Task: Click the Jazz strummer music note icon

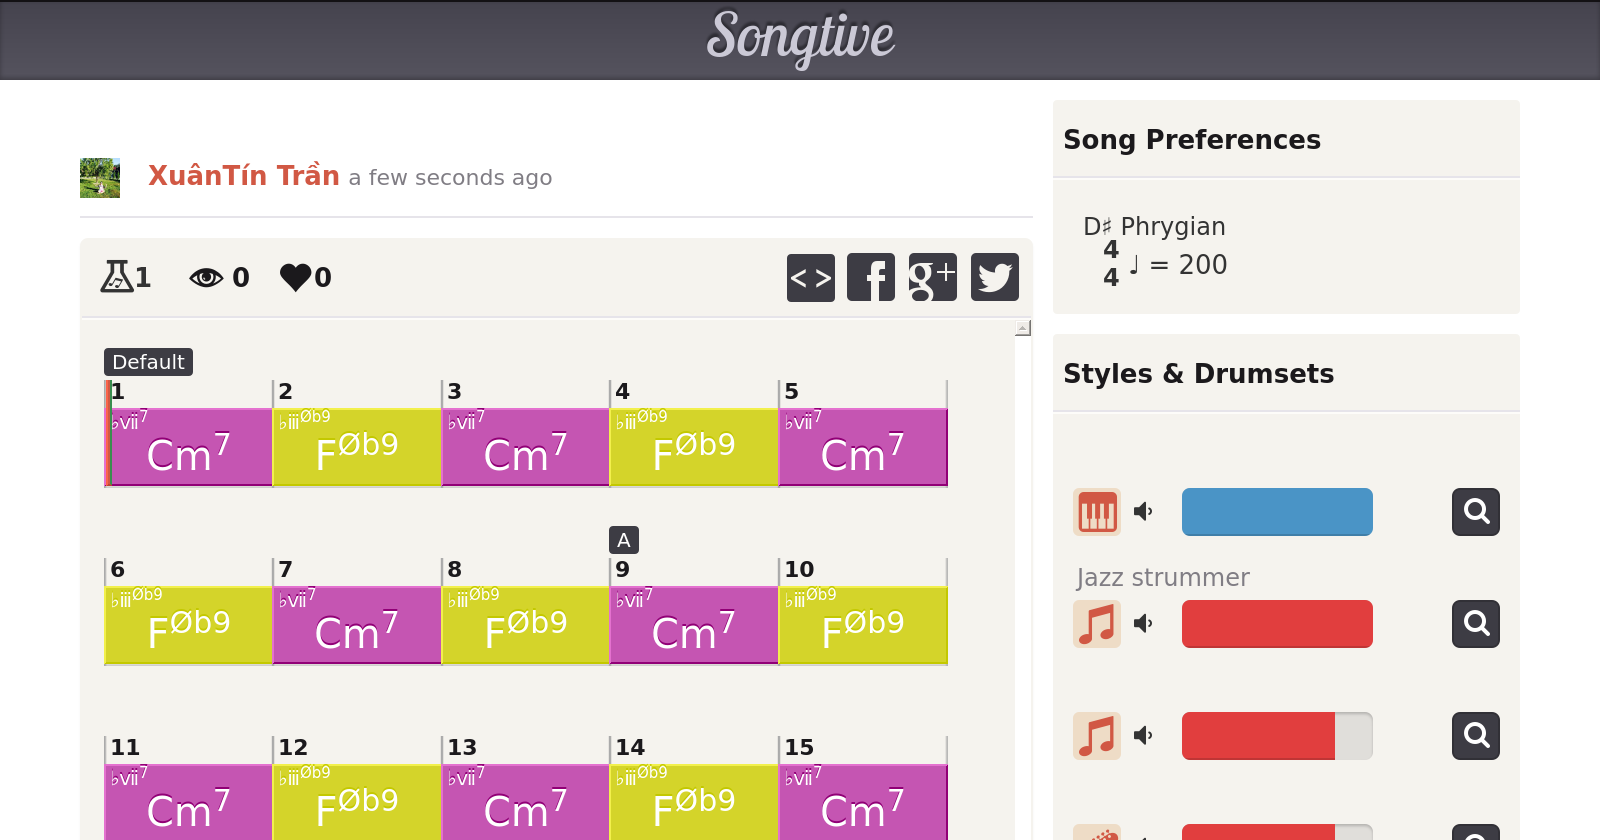Action: pyautogui.click(x=1097, y=624)
